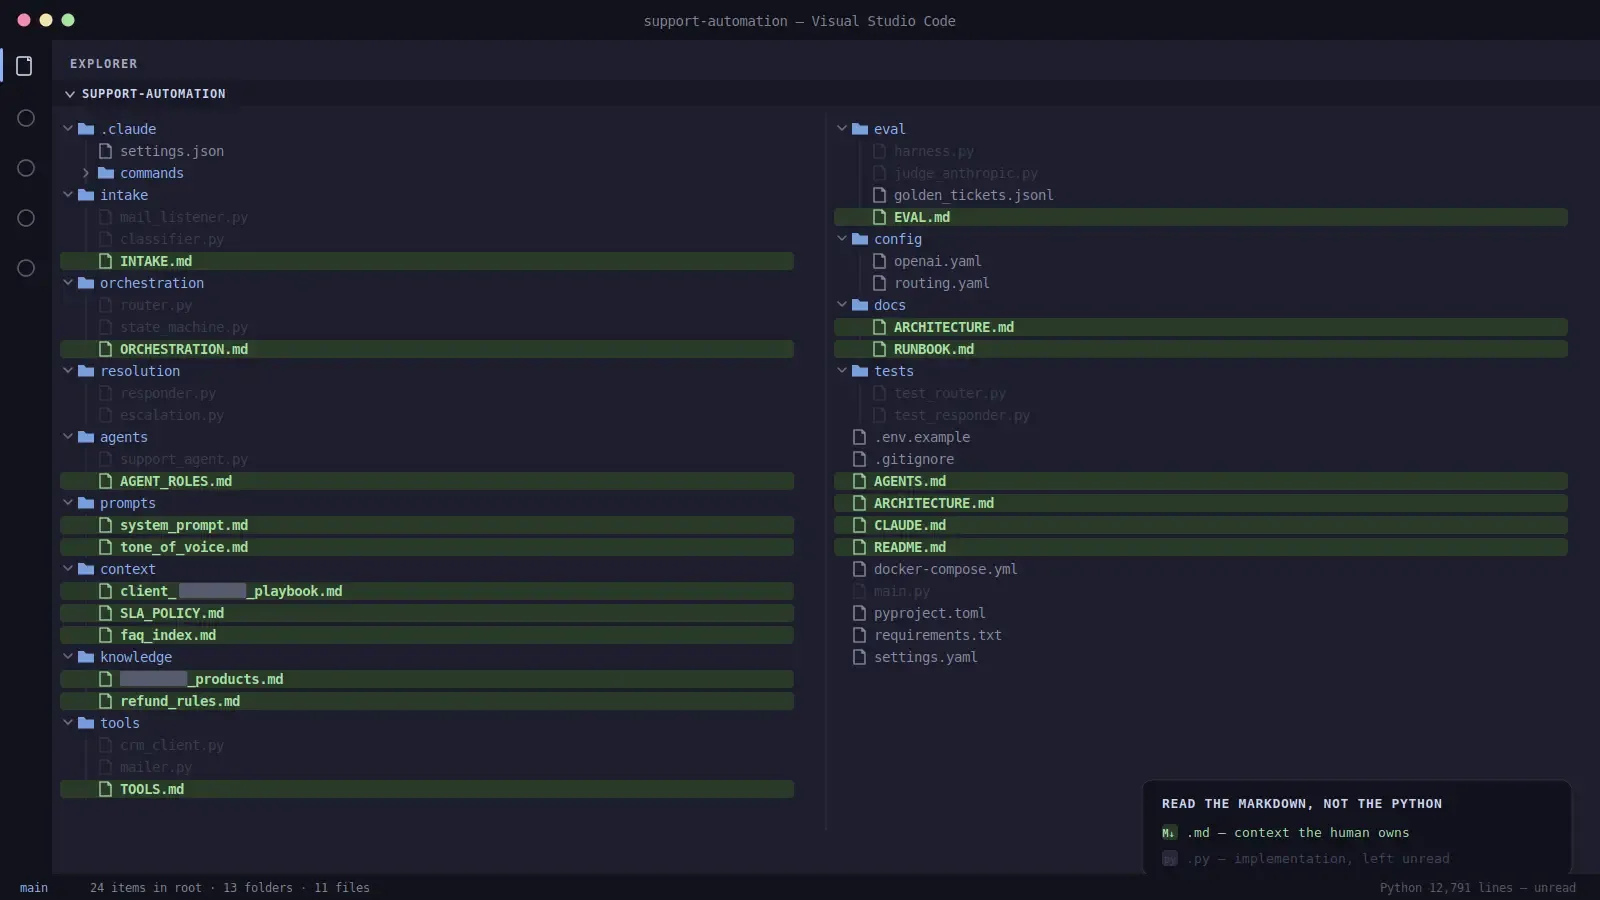The width and height of the screenshot is (1600, 900).
Task: Click the file icon beside golden_tickets.jsonl
Action: (879, 195)
